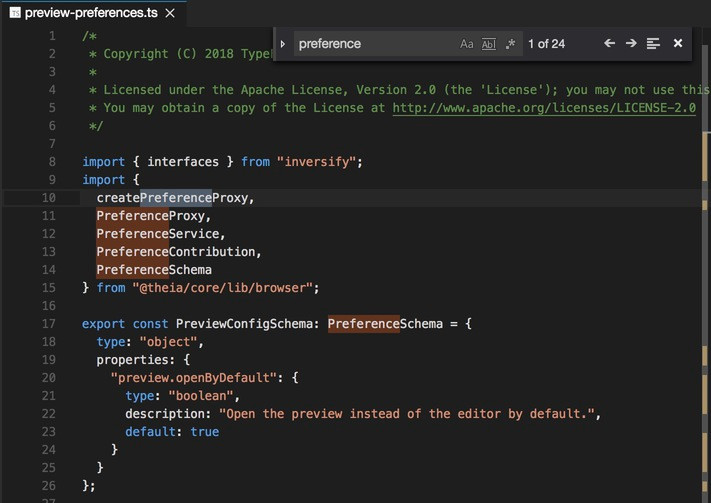Click "object" string on line 18
The width and height of the screenshot is (711, 503).
pos(168,342)
